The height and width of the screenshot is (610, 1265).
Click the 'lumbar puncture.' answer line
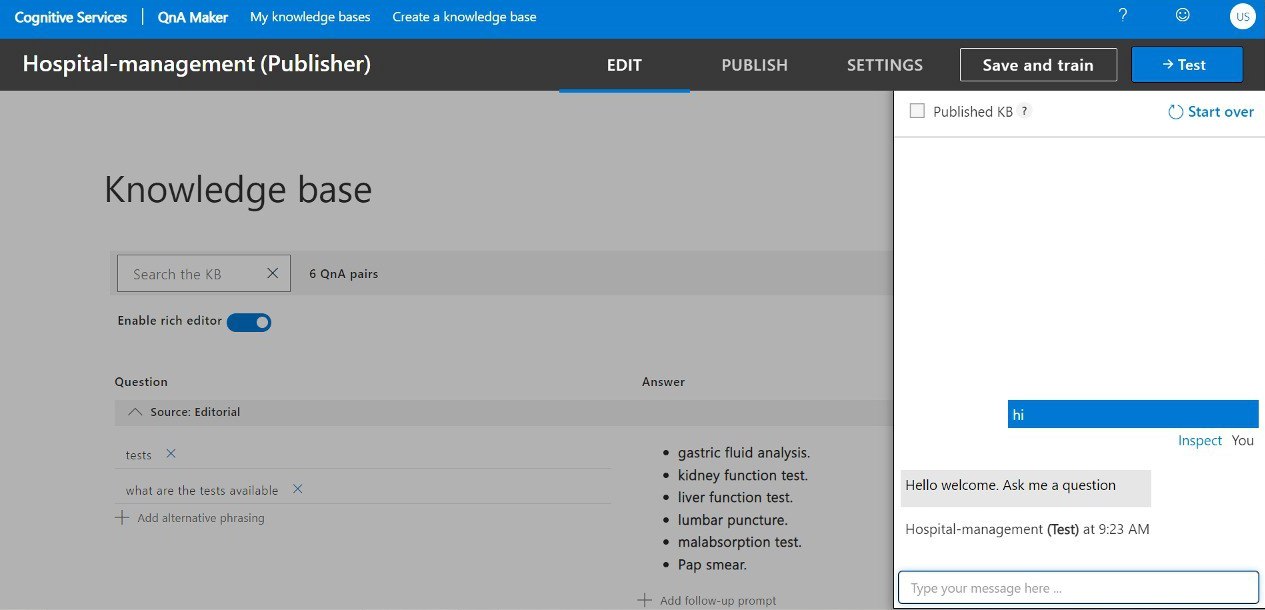click(733, 520)
